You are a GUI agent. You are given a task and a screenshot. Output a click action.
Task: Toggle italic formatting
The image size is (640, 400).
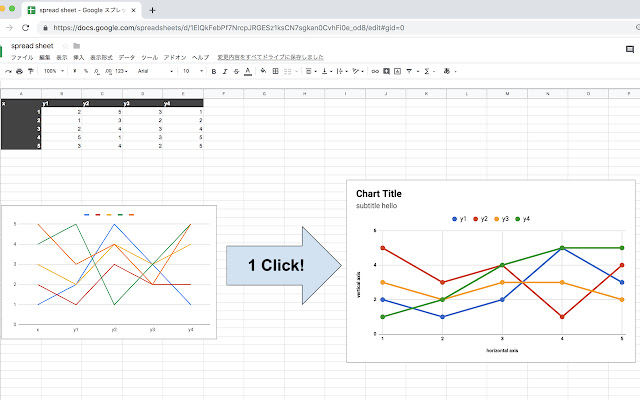click(x=225, y=71)
